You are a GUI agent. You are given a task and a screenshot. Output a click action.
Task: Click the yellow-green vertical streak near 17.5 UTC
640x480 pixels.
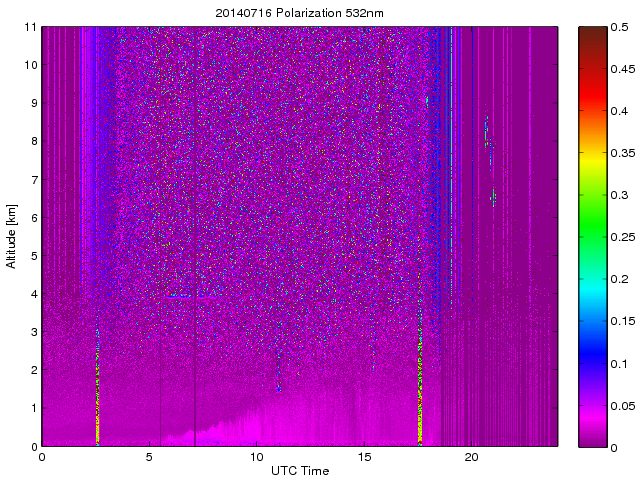419,390
